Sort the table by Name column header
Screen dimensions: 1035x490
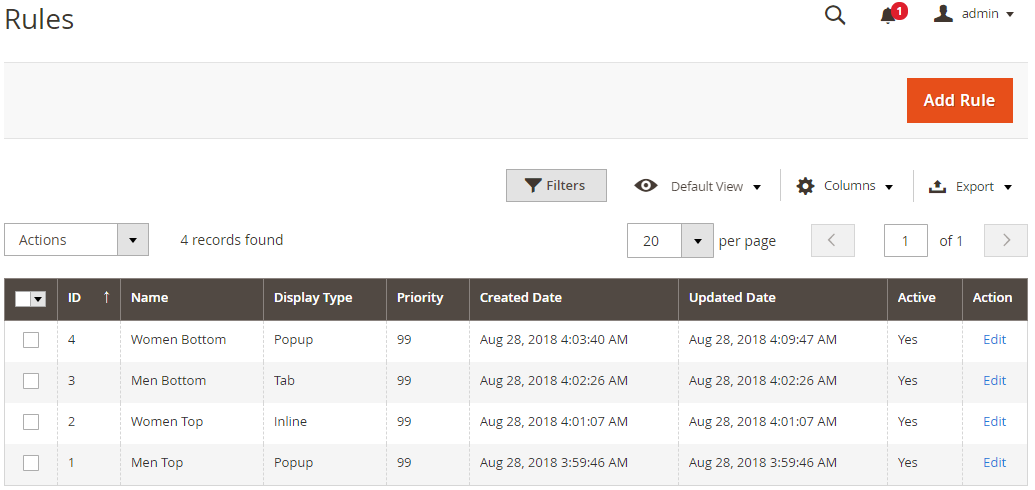(150, 298)
